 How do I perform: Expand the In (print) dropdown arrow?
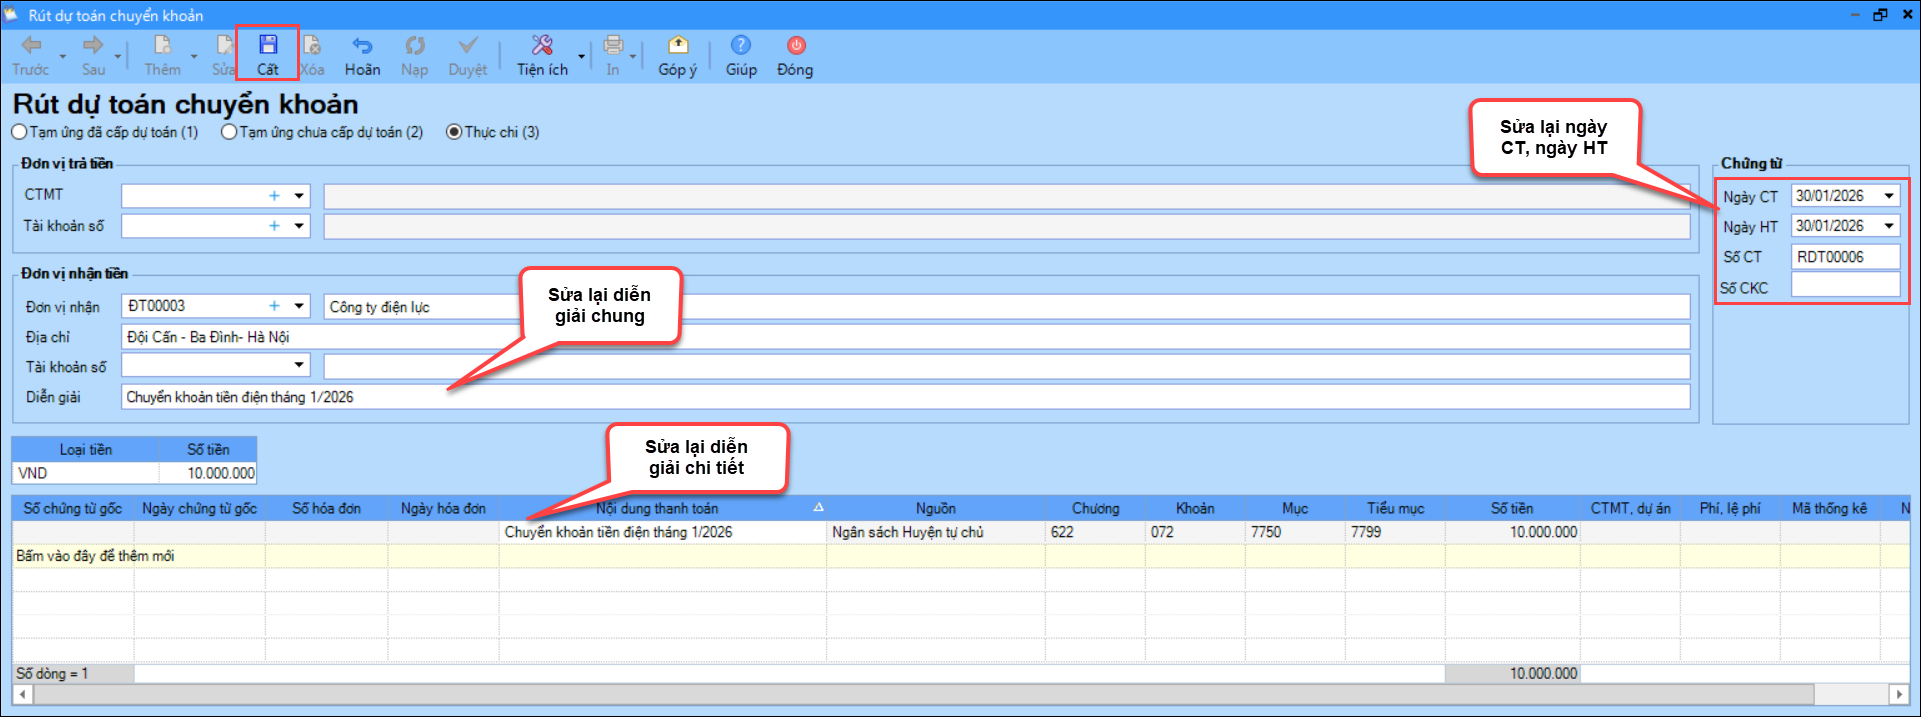coord(632,56)
